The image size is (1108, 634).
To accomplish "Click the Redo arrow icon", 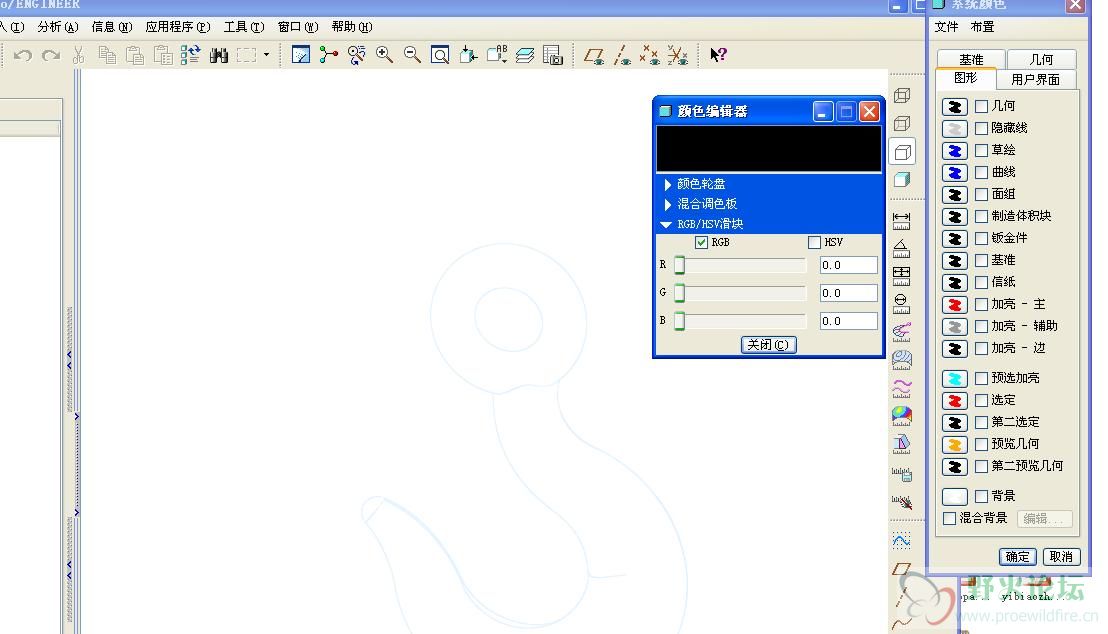I will click(51, 55).
